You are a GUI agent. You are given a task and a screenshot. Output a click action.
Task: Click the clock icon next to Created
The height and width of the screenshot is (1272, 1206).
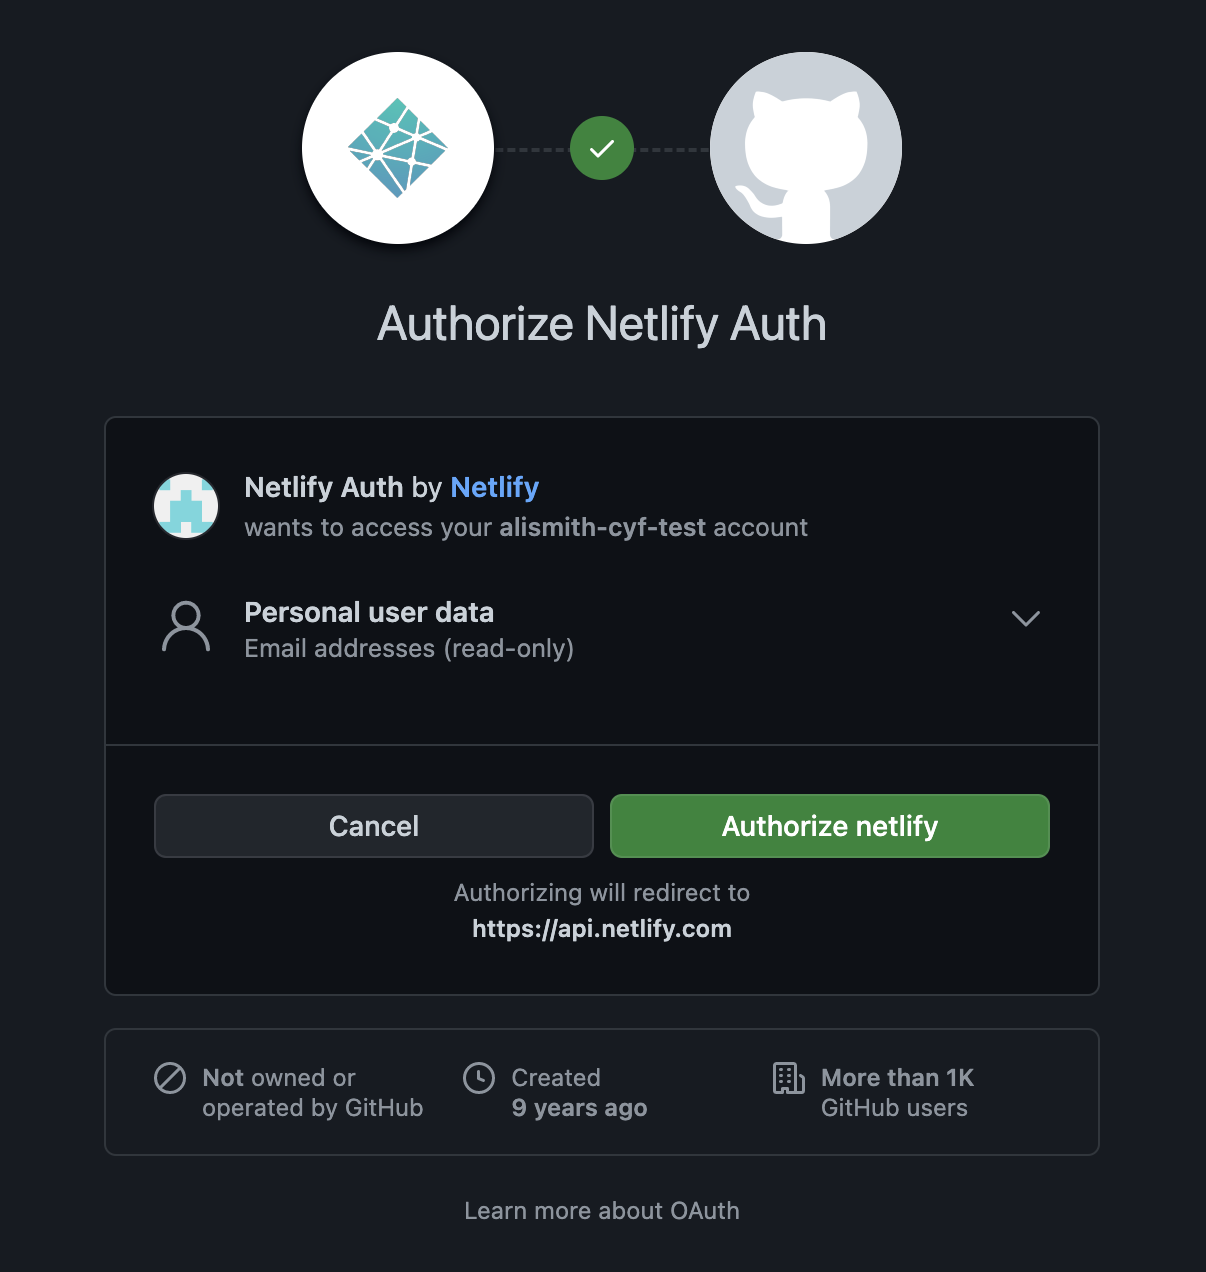480,1078
